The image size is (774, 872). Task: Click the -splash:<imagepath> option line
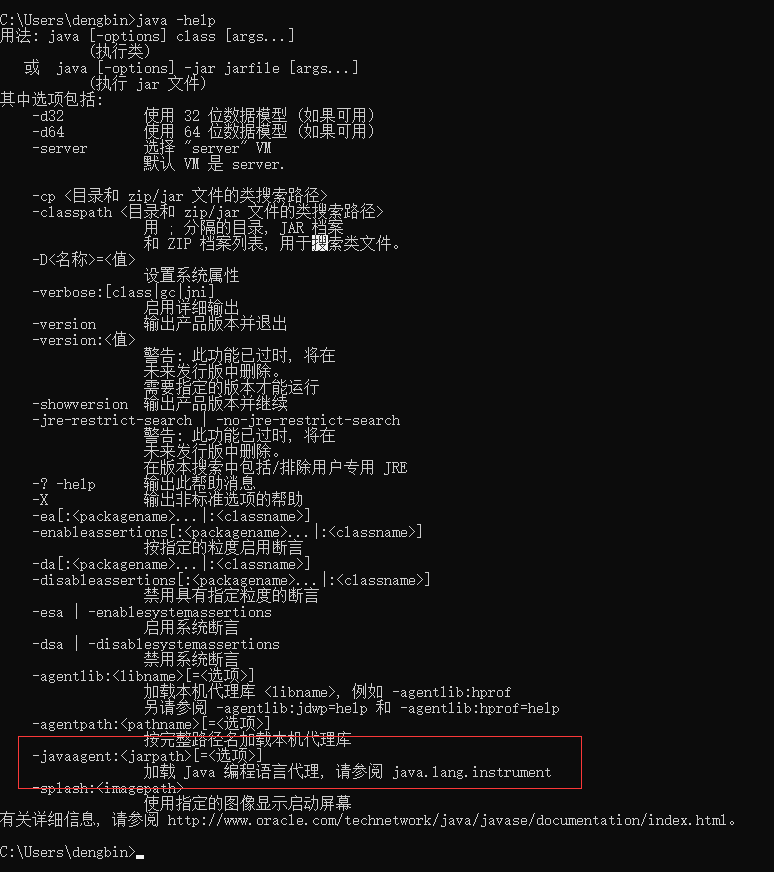[x=108, y=788]
